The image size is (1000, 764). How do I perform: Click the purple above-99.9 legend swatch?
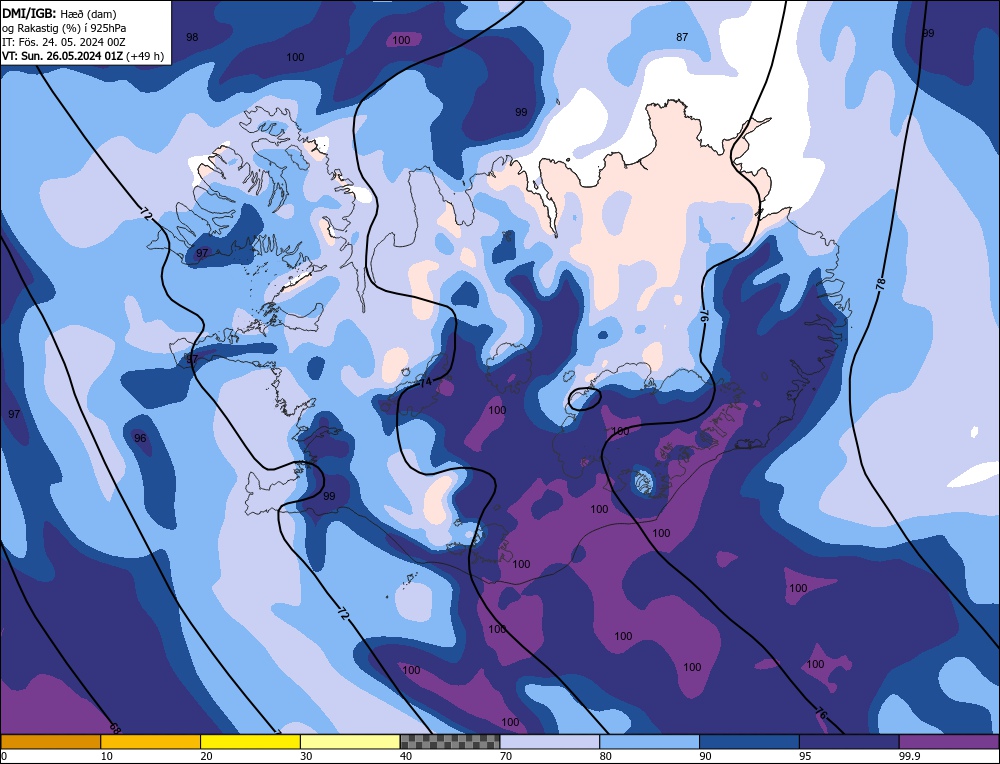pyautogui.click(x=949, y=741)
